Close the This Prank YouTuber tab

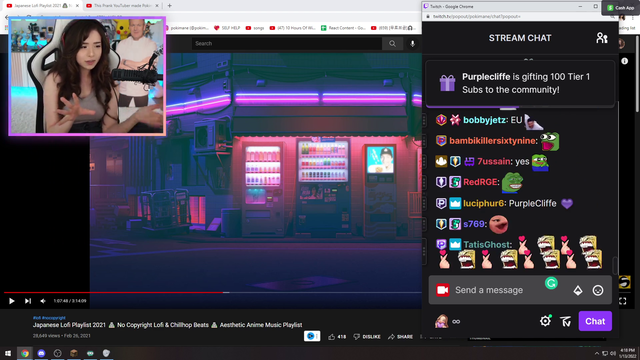point(157,6)
